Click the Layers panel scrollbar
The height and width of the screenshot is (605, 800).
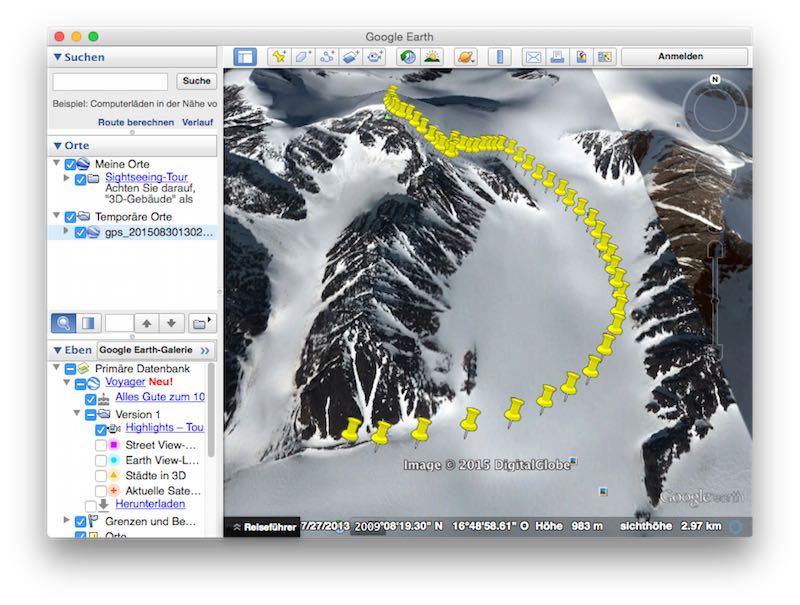[x=210, y=408]
